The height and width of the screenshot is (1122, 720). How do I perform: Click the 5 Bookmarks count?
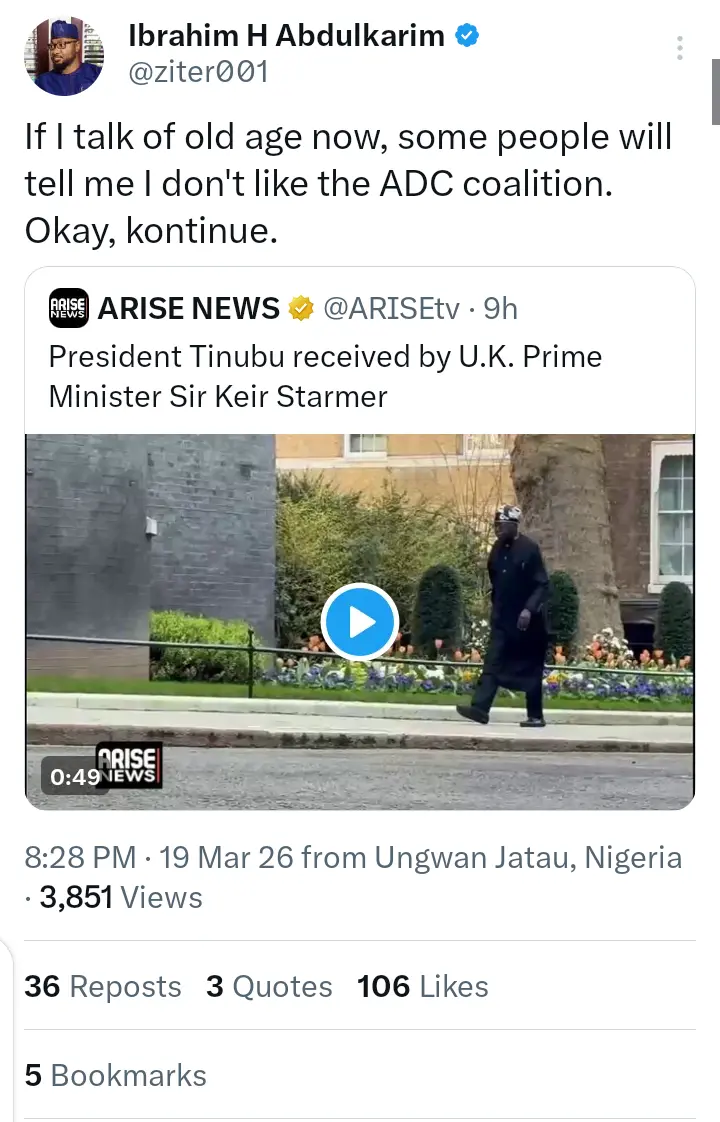[116, 1075]
